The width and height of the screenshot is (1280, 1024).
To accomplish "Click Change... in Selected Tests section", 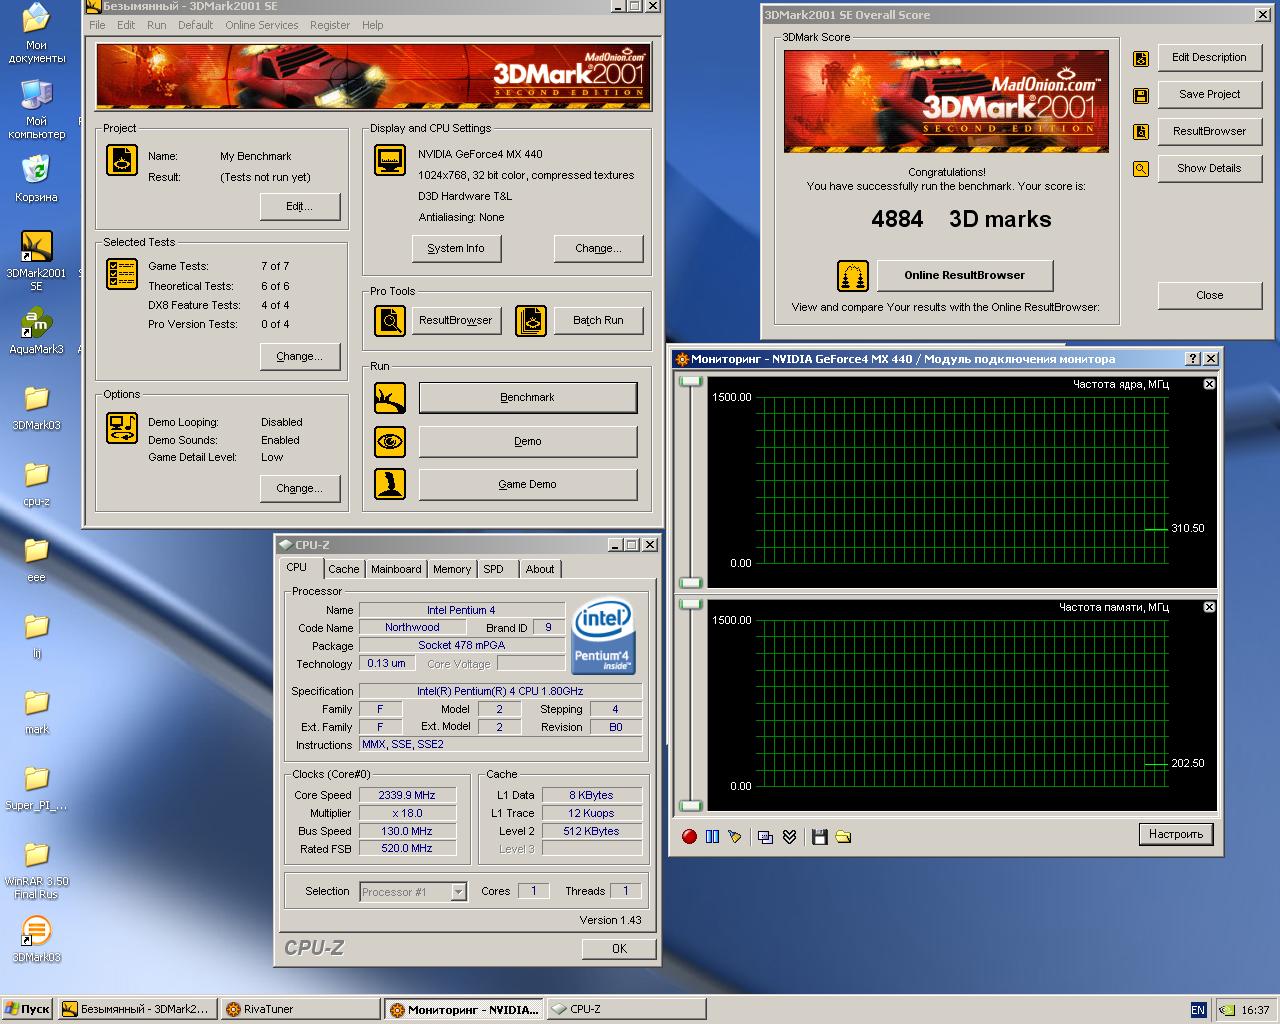I will point(300,357).
